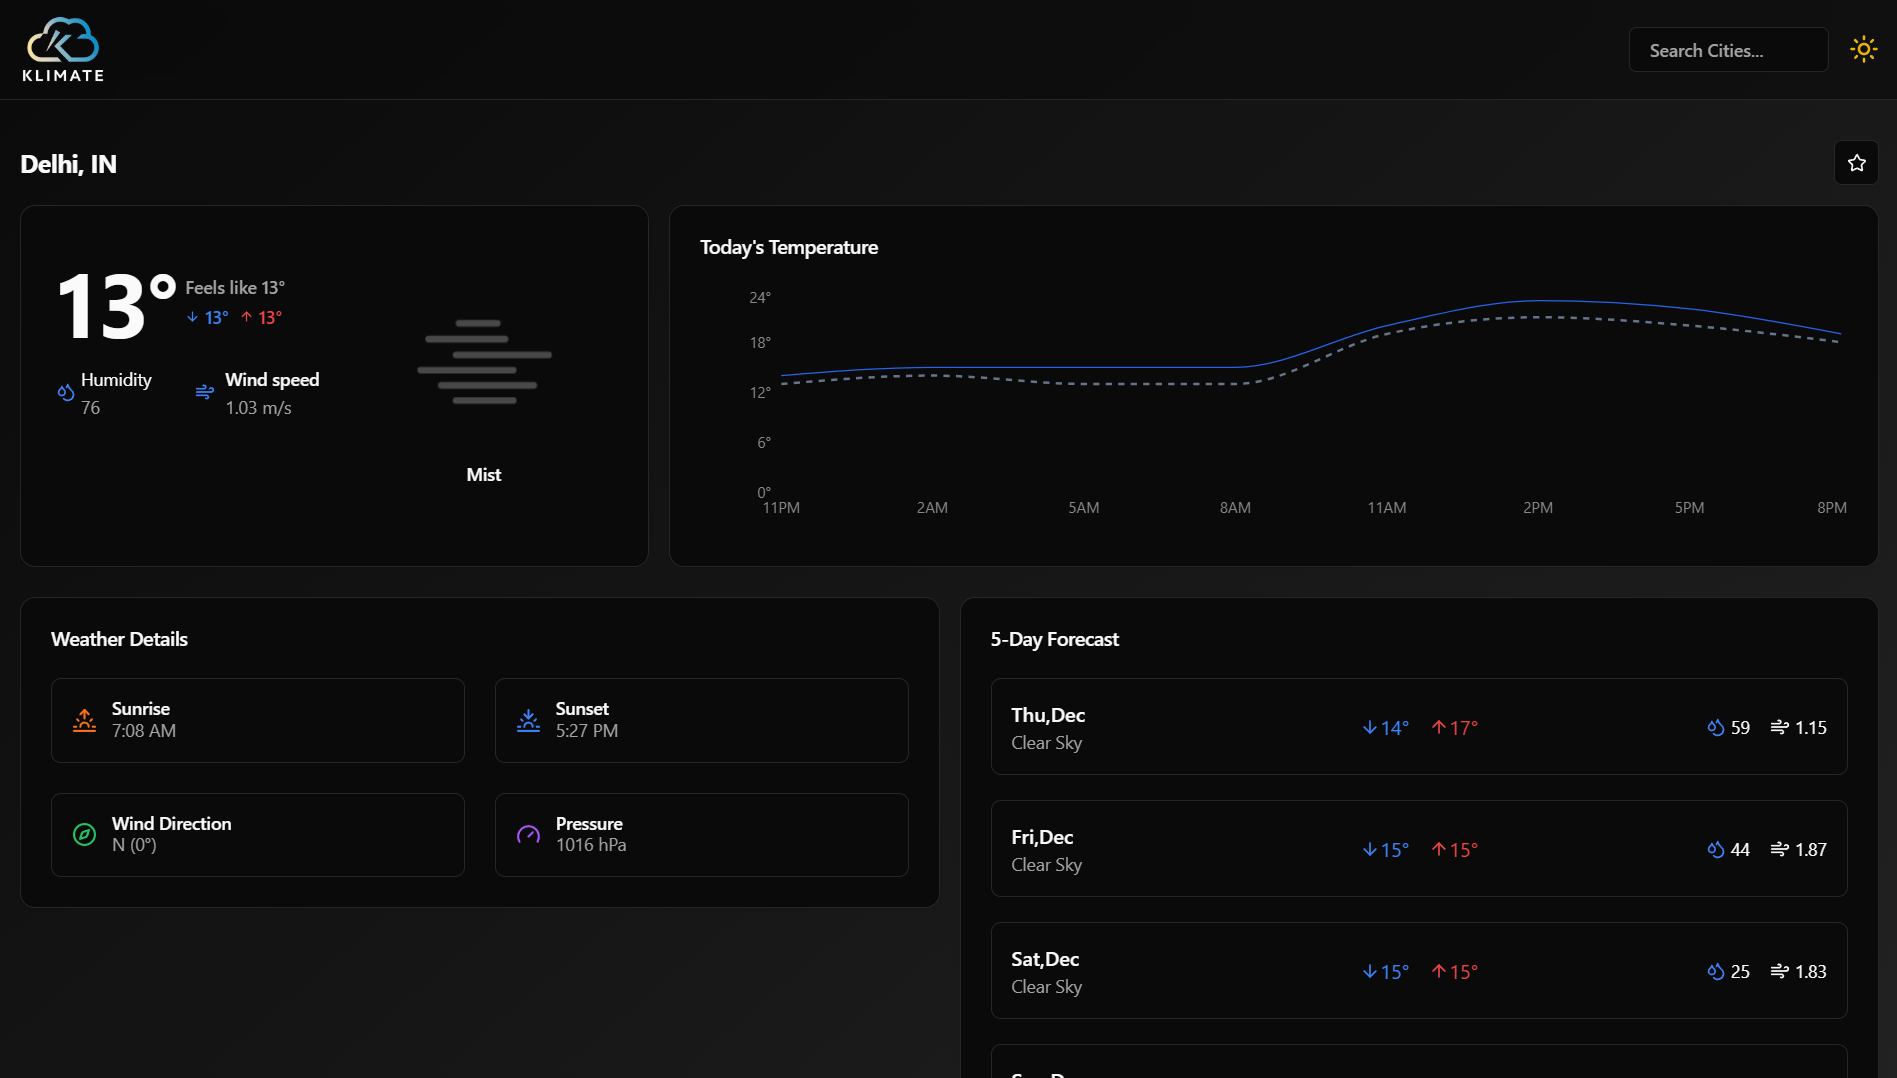This screenshot has width=1897, height=1078.
Task: Click the wind direction compass icon
Action: 85,834
